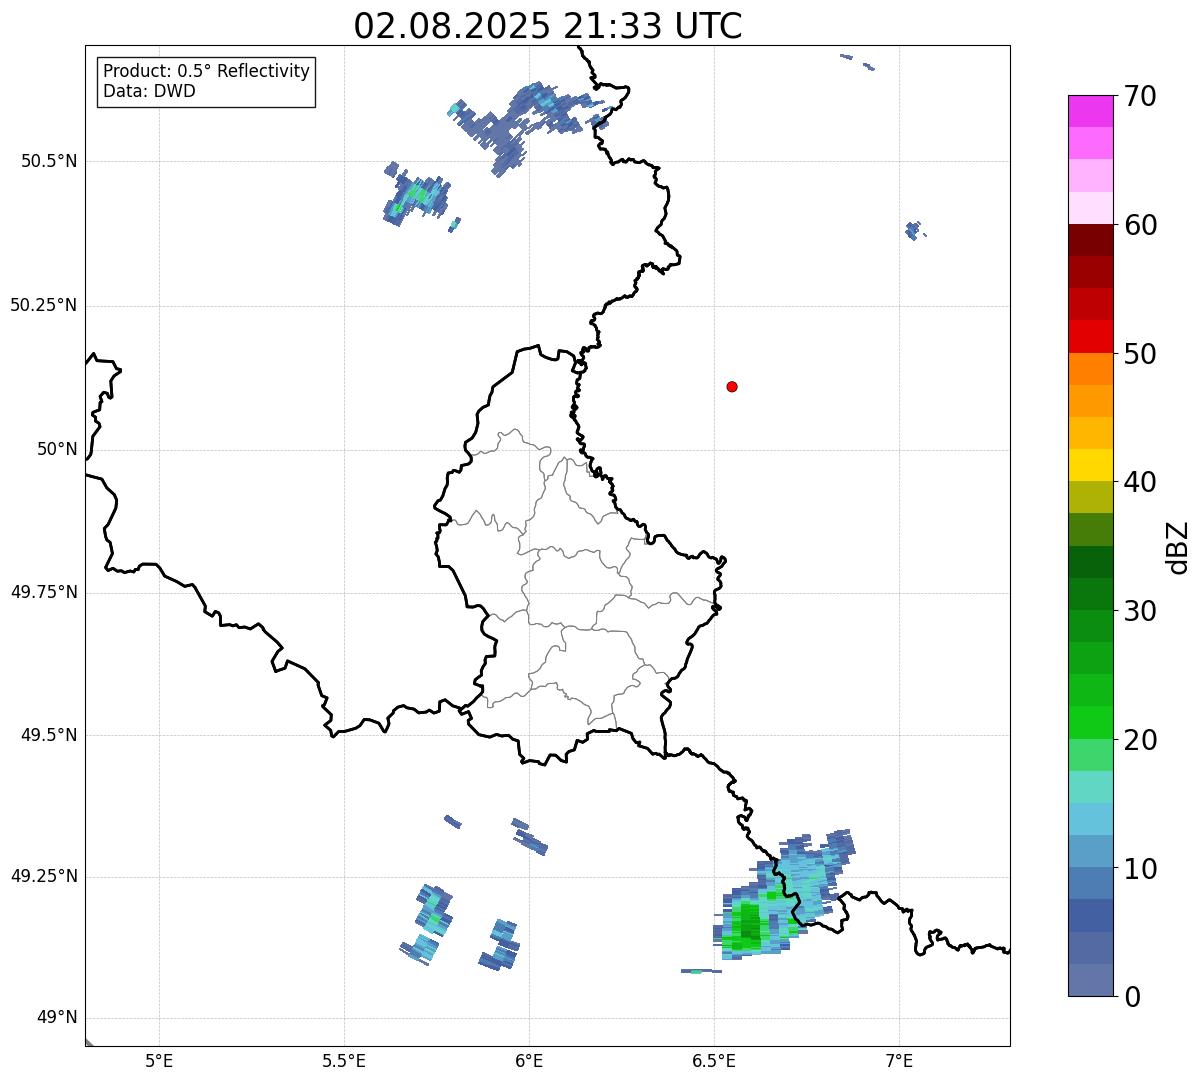This screenshot has height=1081, width=1202.
Task: Click the 49.75°N latitude label
Action: coord(43,592)
